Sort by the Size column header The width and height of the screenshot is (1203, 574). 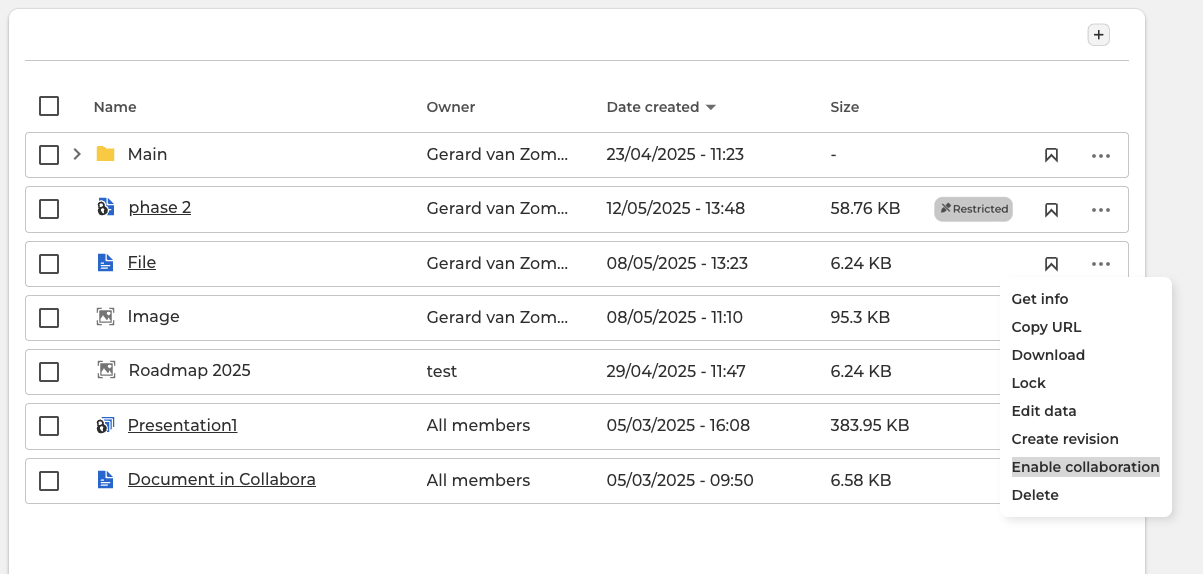tap(845, 107)
